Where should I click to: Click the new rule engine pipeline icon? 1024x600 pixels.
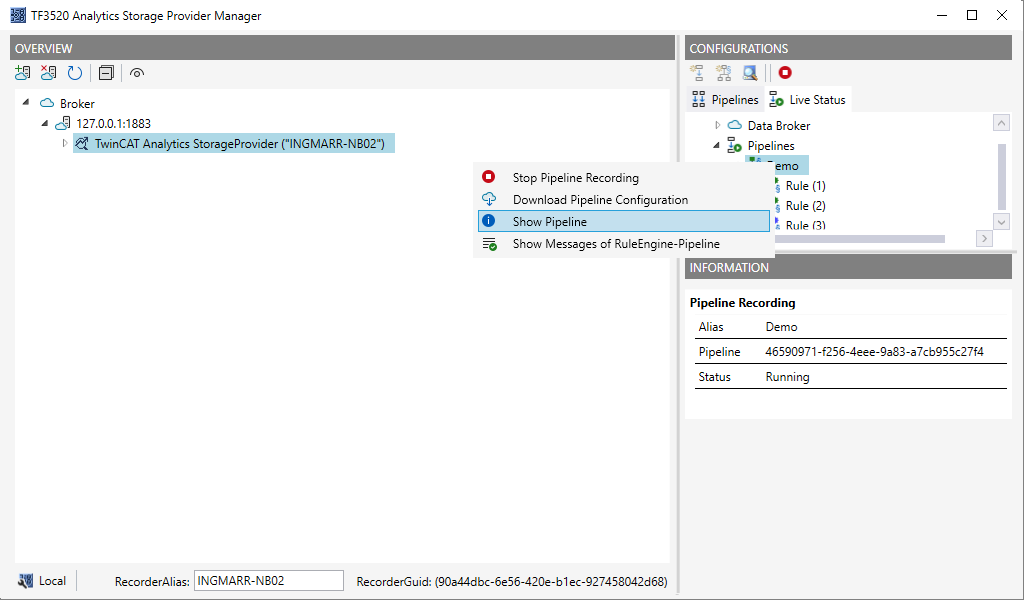tap(724, 73)
